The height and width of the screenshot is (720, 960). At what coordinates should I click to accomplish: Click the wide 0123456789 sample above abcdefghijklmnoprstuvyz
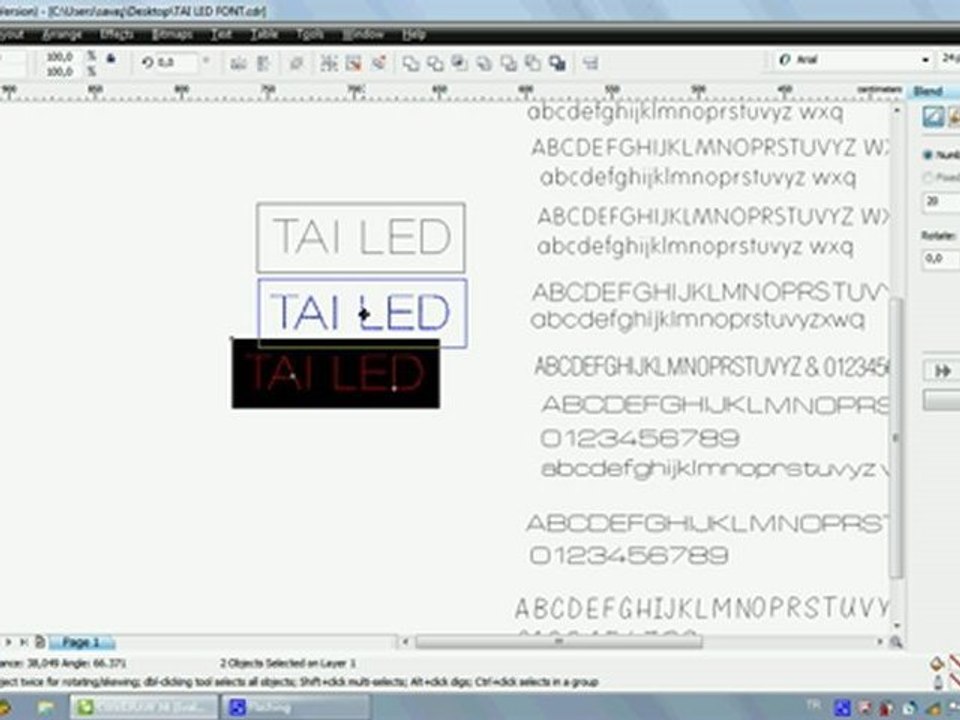(x=640, y=438)
